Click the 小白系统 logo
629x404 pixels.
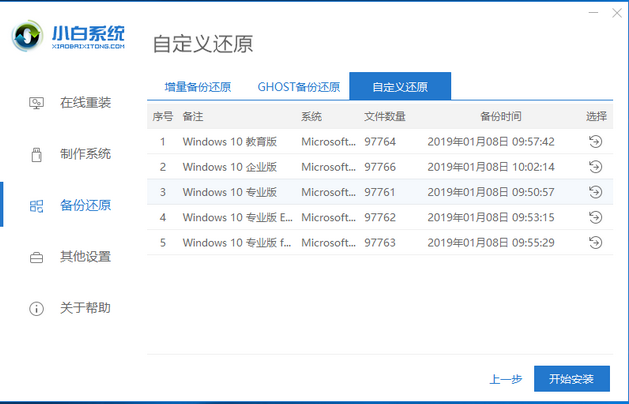click(x=68, y=37)
